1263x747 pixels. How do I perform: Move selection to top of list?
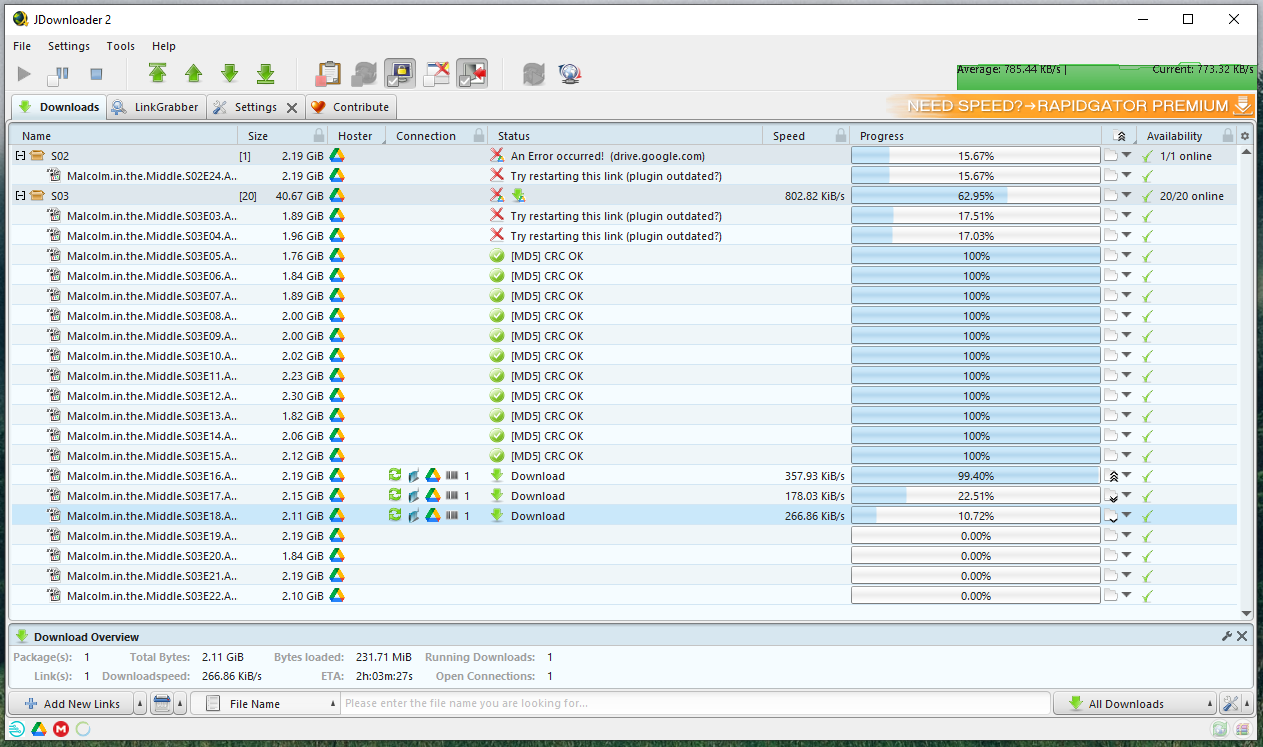click(157, 73)
